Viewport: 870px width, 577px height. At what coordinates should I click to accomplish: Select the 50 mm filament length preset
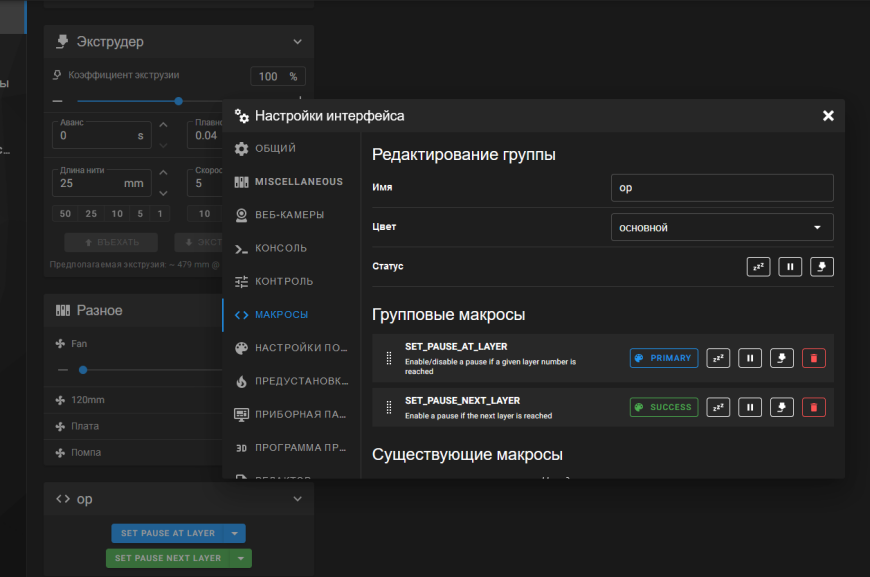(65, 213)
